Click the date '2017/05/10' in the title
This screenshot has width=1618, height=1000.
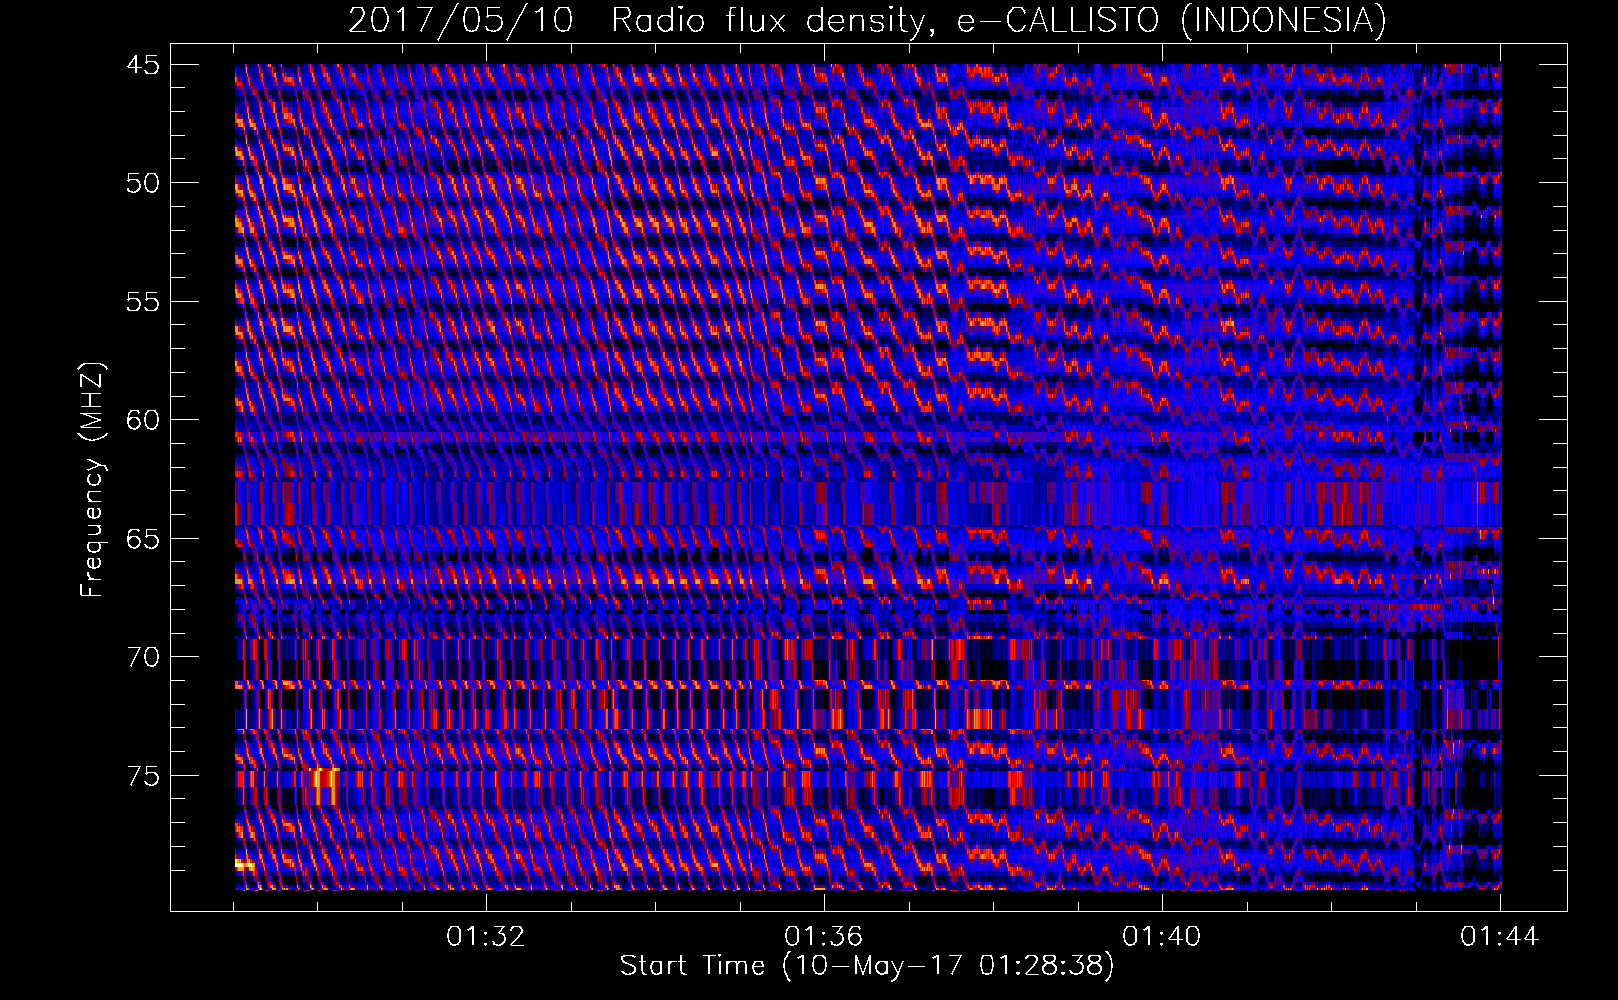pyautogui.click(x=461, y=20)
